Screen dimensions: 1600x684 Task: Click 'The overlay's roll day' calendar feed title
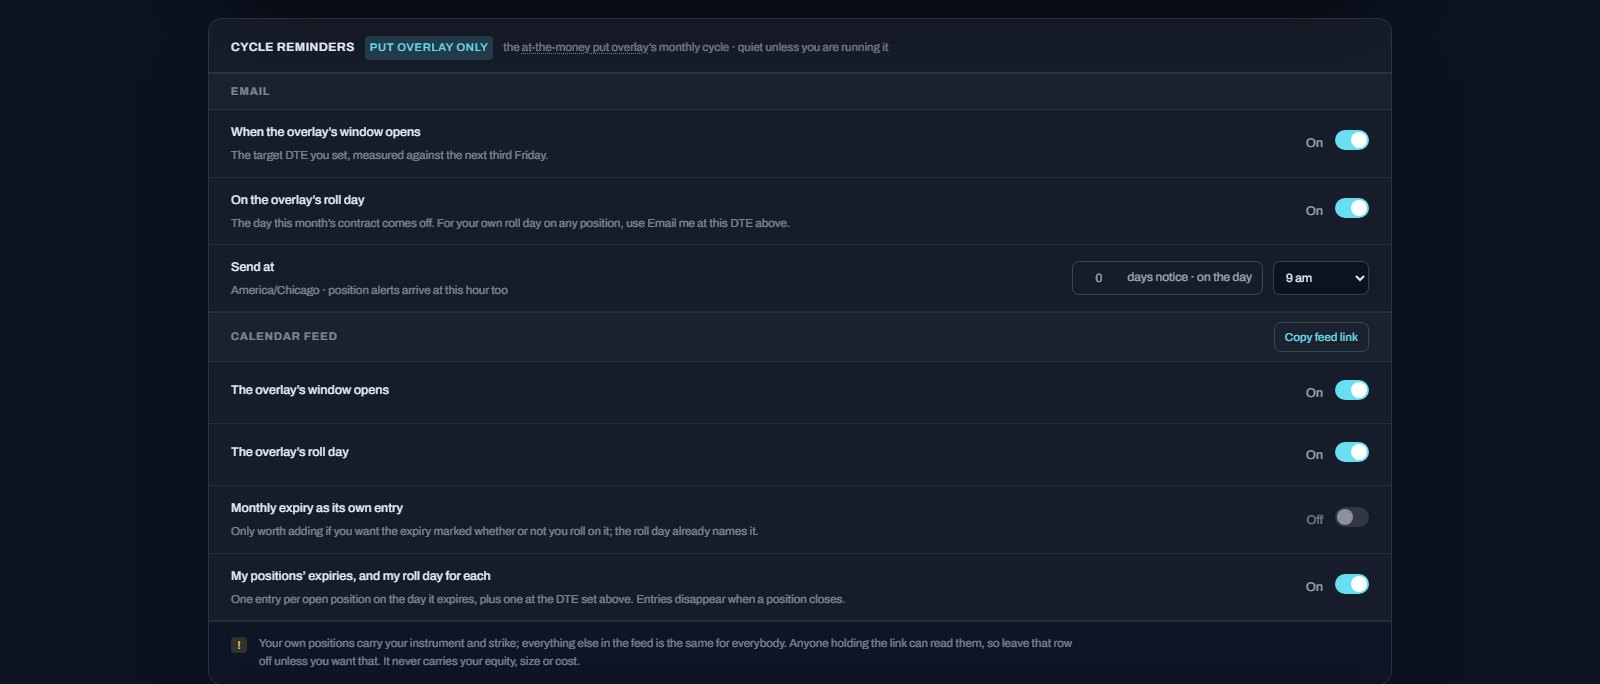(x=289, y=452)
